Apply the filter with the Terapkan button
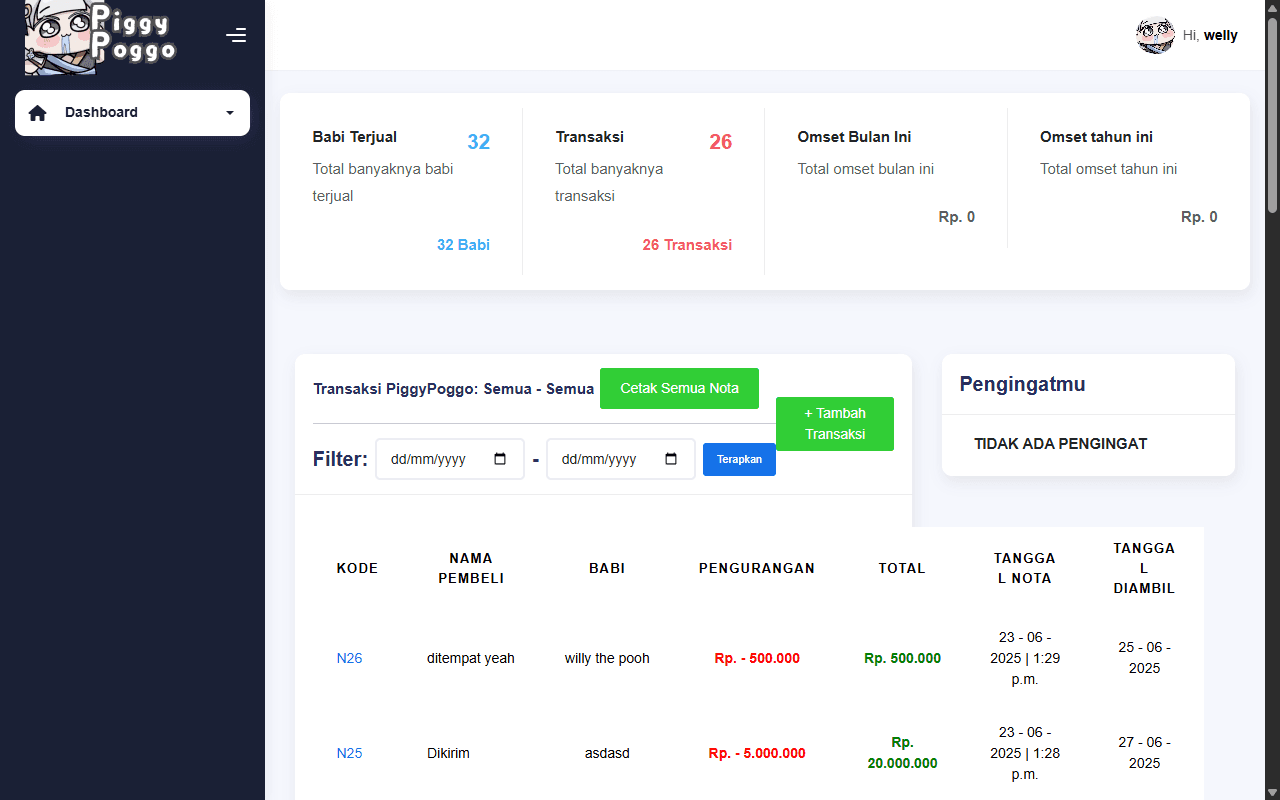 point(739,459)
